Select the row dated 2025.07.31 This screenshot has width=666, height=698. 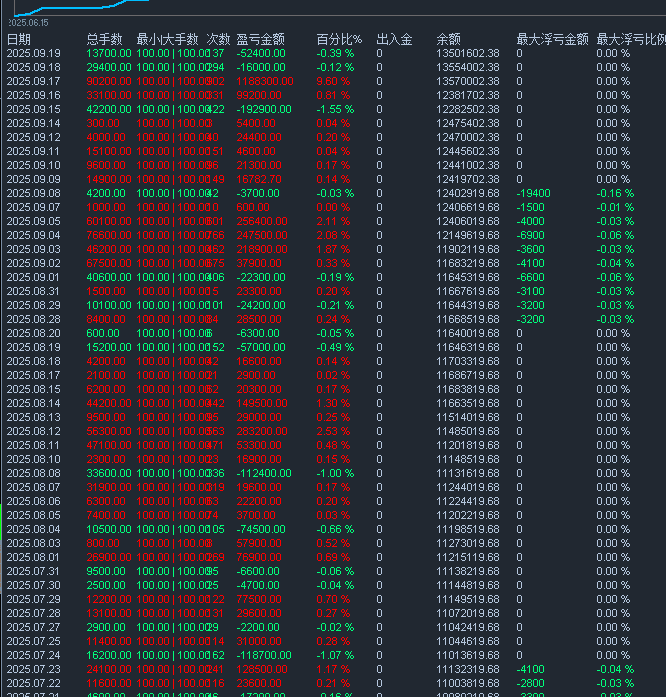pos(33,571)
